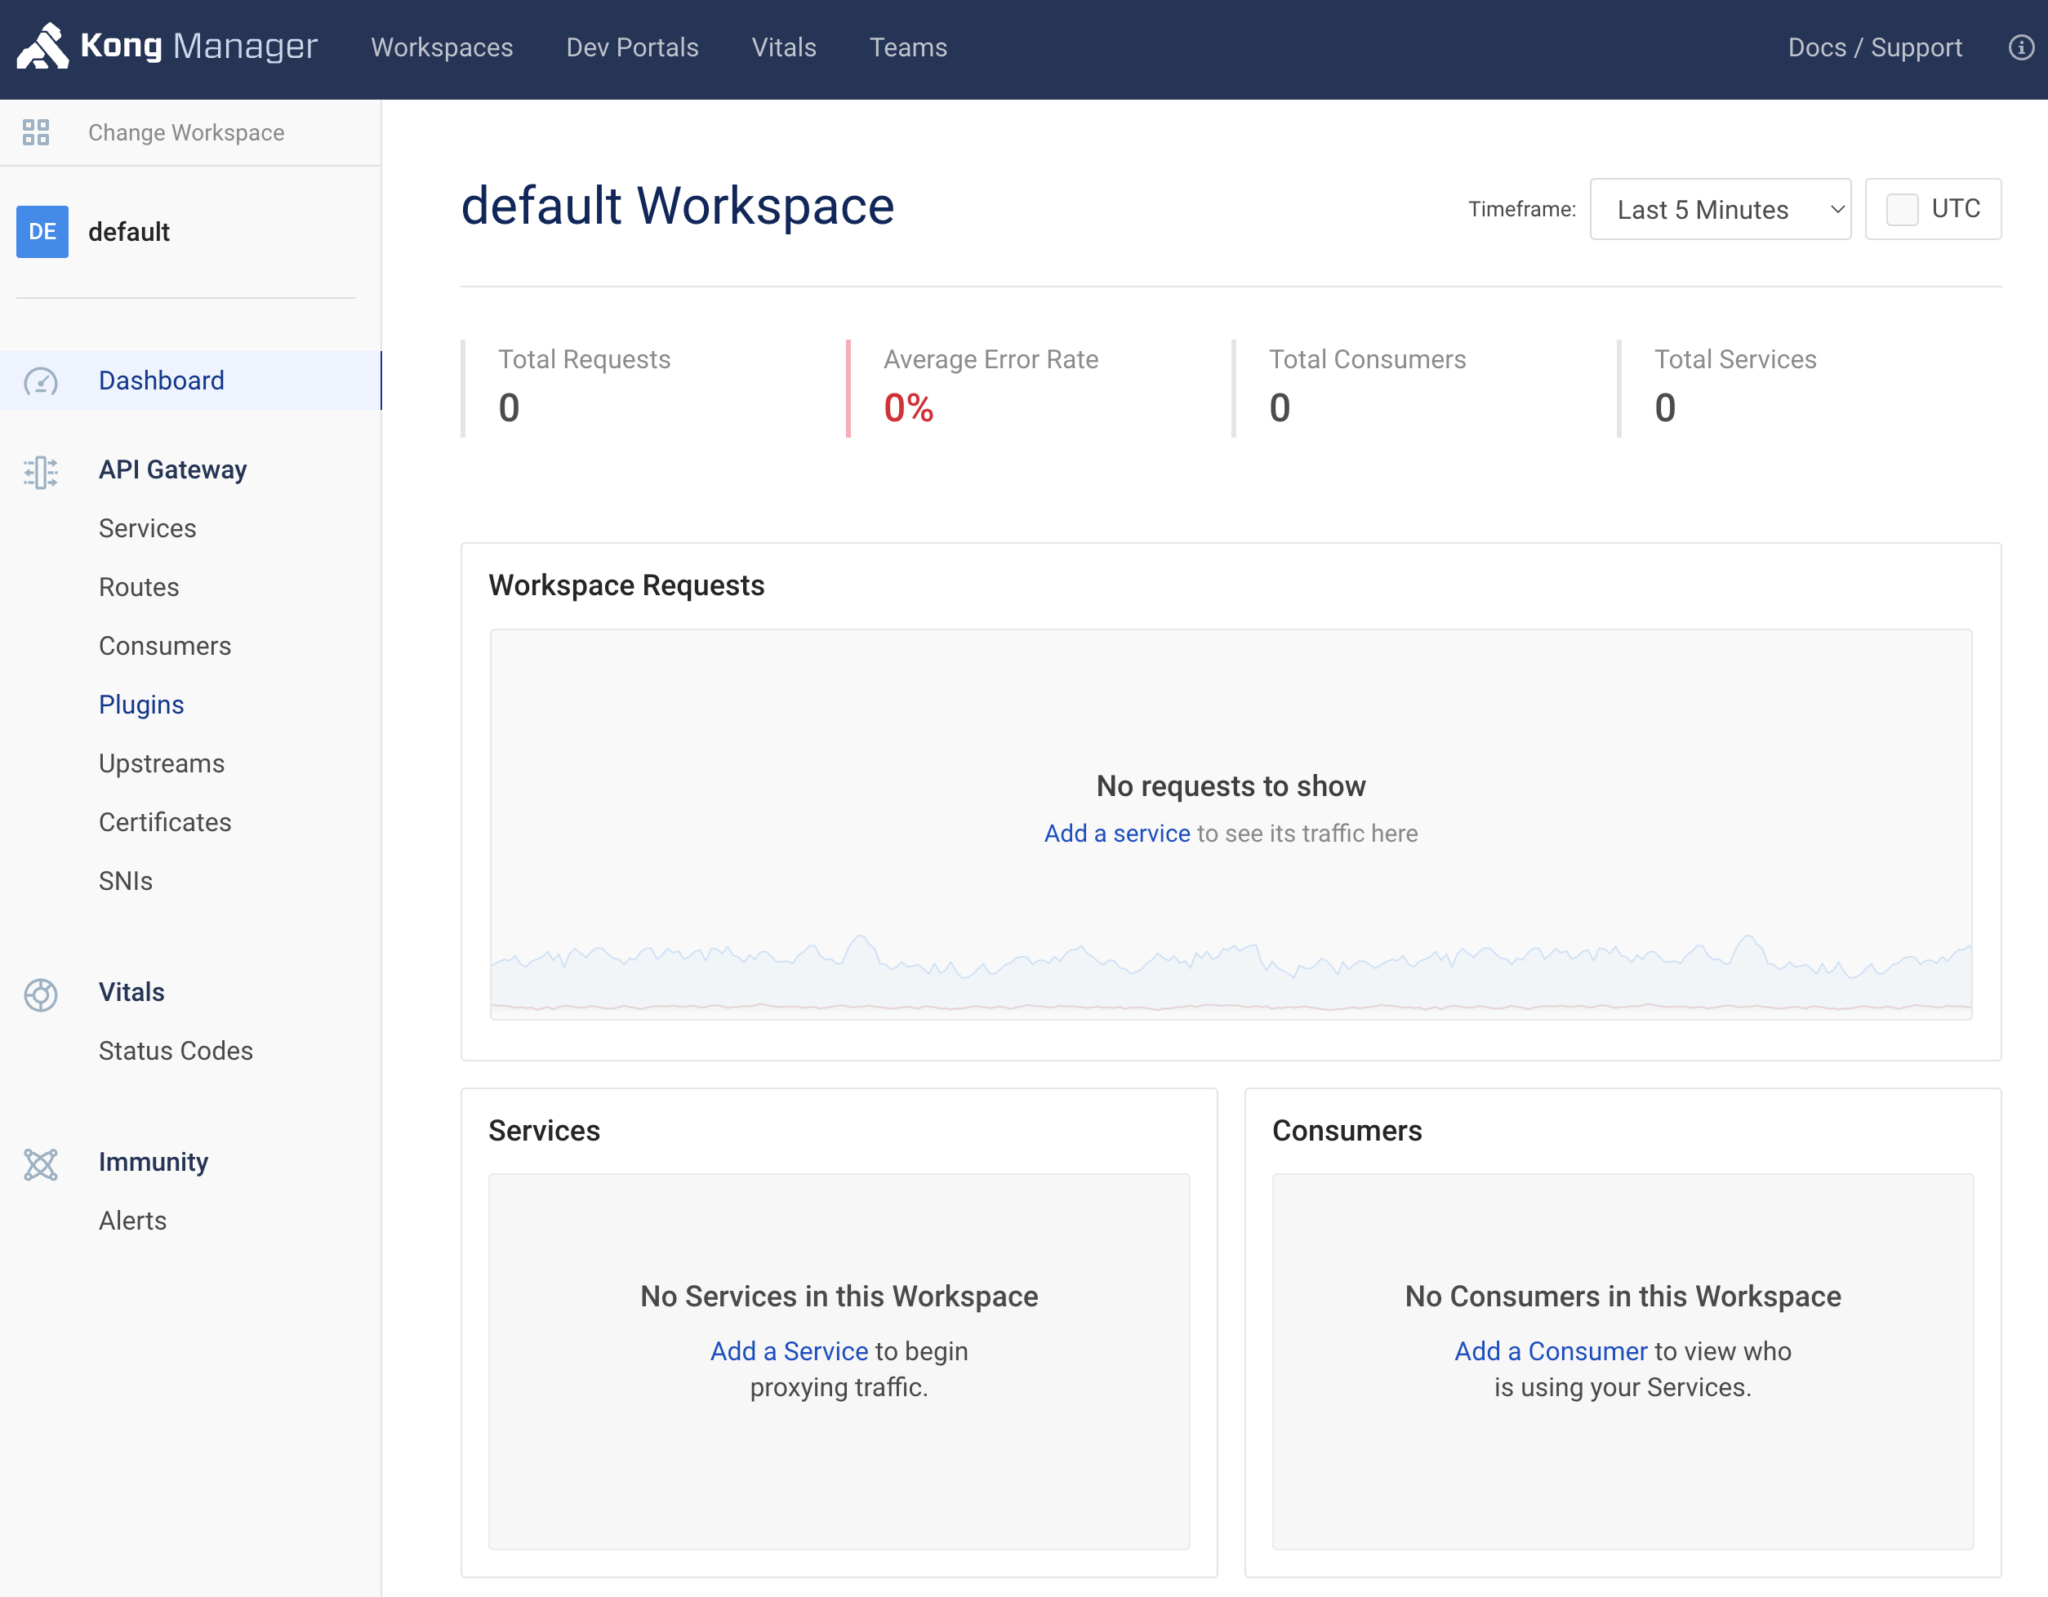Click the Dashboard gauge icon
Screen dimensions: 2048x1597
click(41, 381)
